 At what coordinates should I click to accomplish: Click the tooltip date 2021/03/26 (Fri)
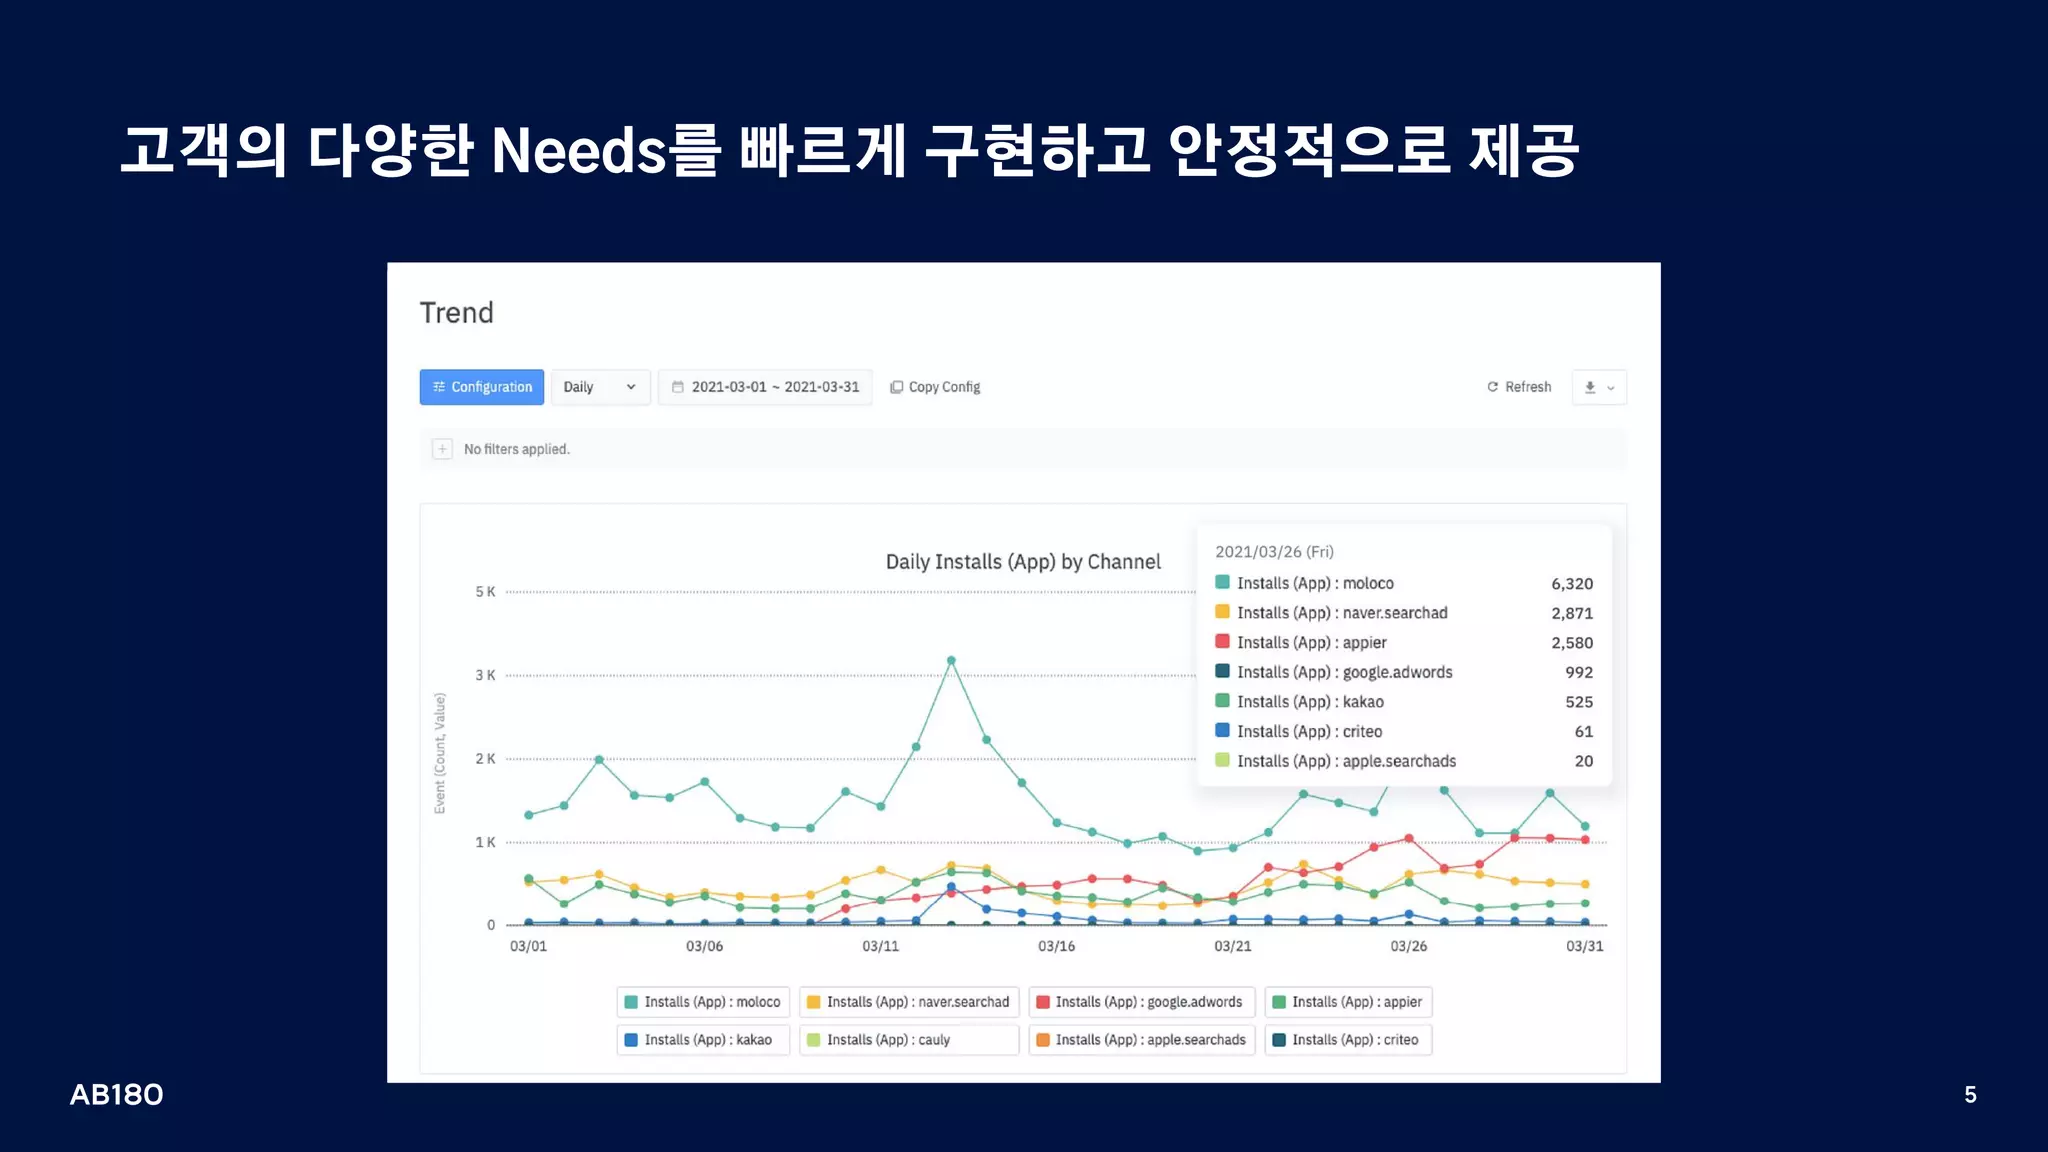(x=1274, y=552)
